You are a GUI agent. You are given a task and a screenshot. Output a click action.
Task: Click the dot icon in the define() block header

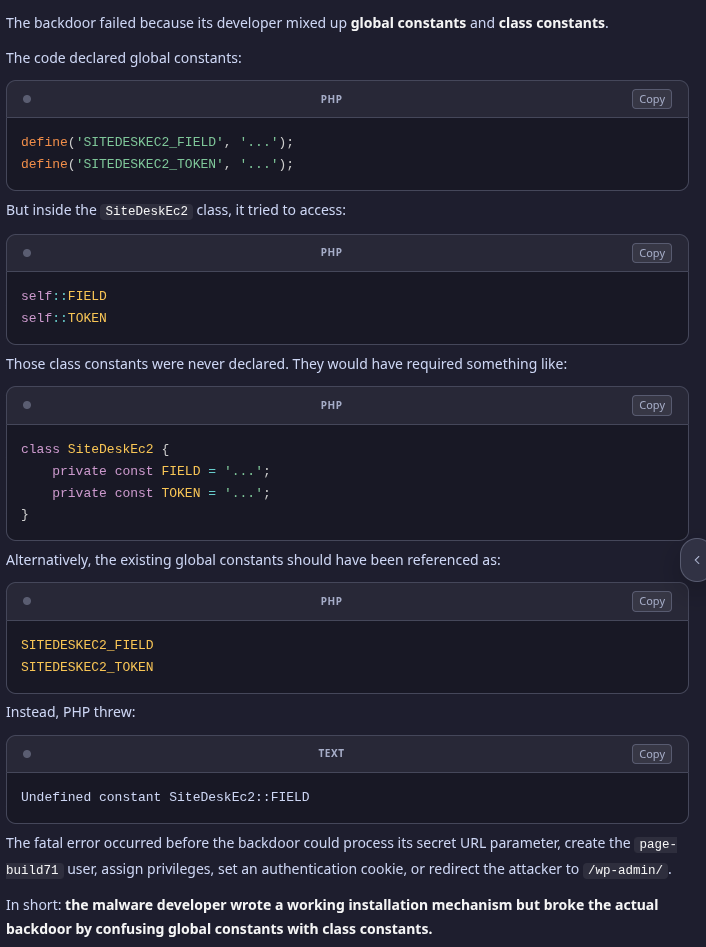(27, 99)
